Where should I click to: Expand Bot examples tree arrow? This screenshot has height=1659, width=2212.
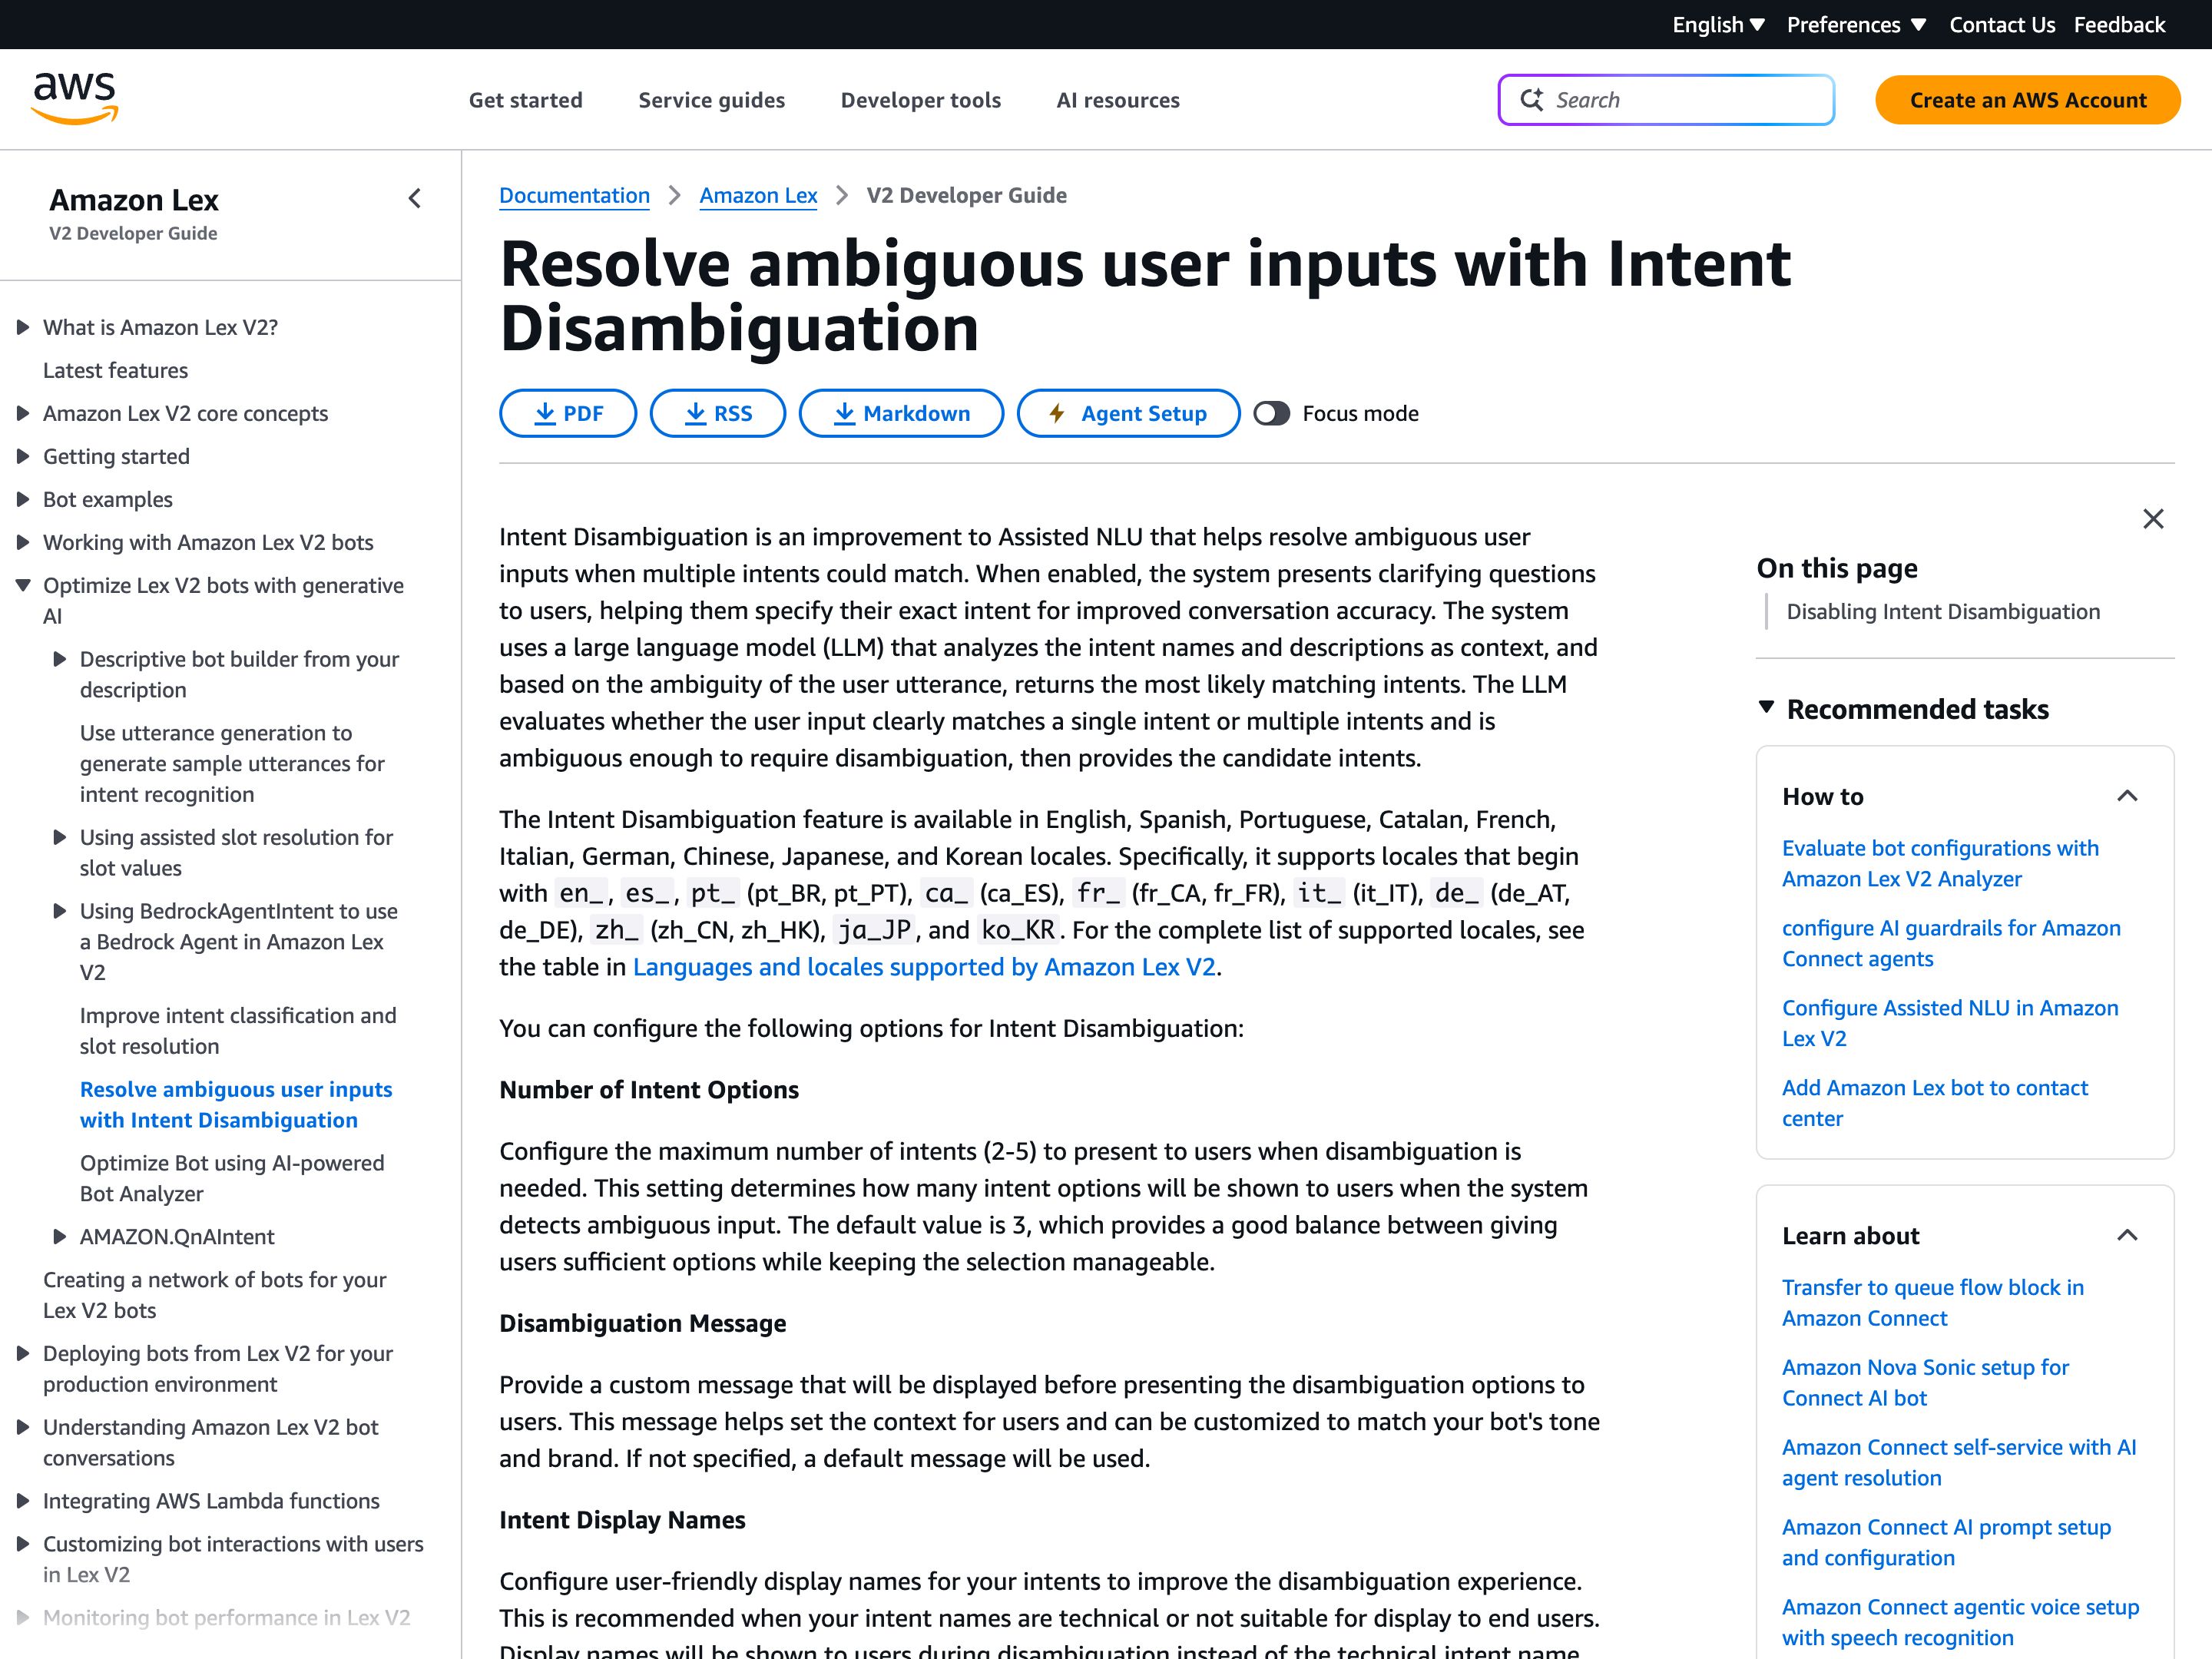(x=23, y=499)
